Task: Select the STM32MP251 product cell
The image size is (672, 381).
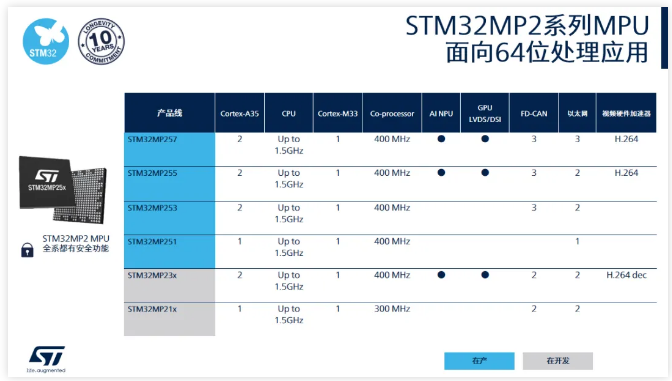Action: pyautogui.click(x=170, y=252)
